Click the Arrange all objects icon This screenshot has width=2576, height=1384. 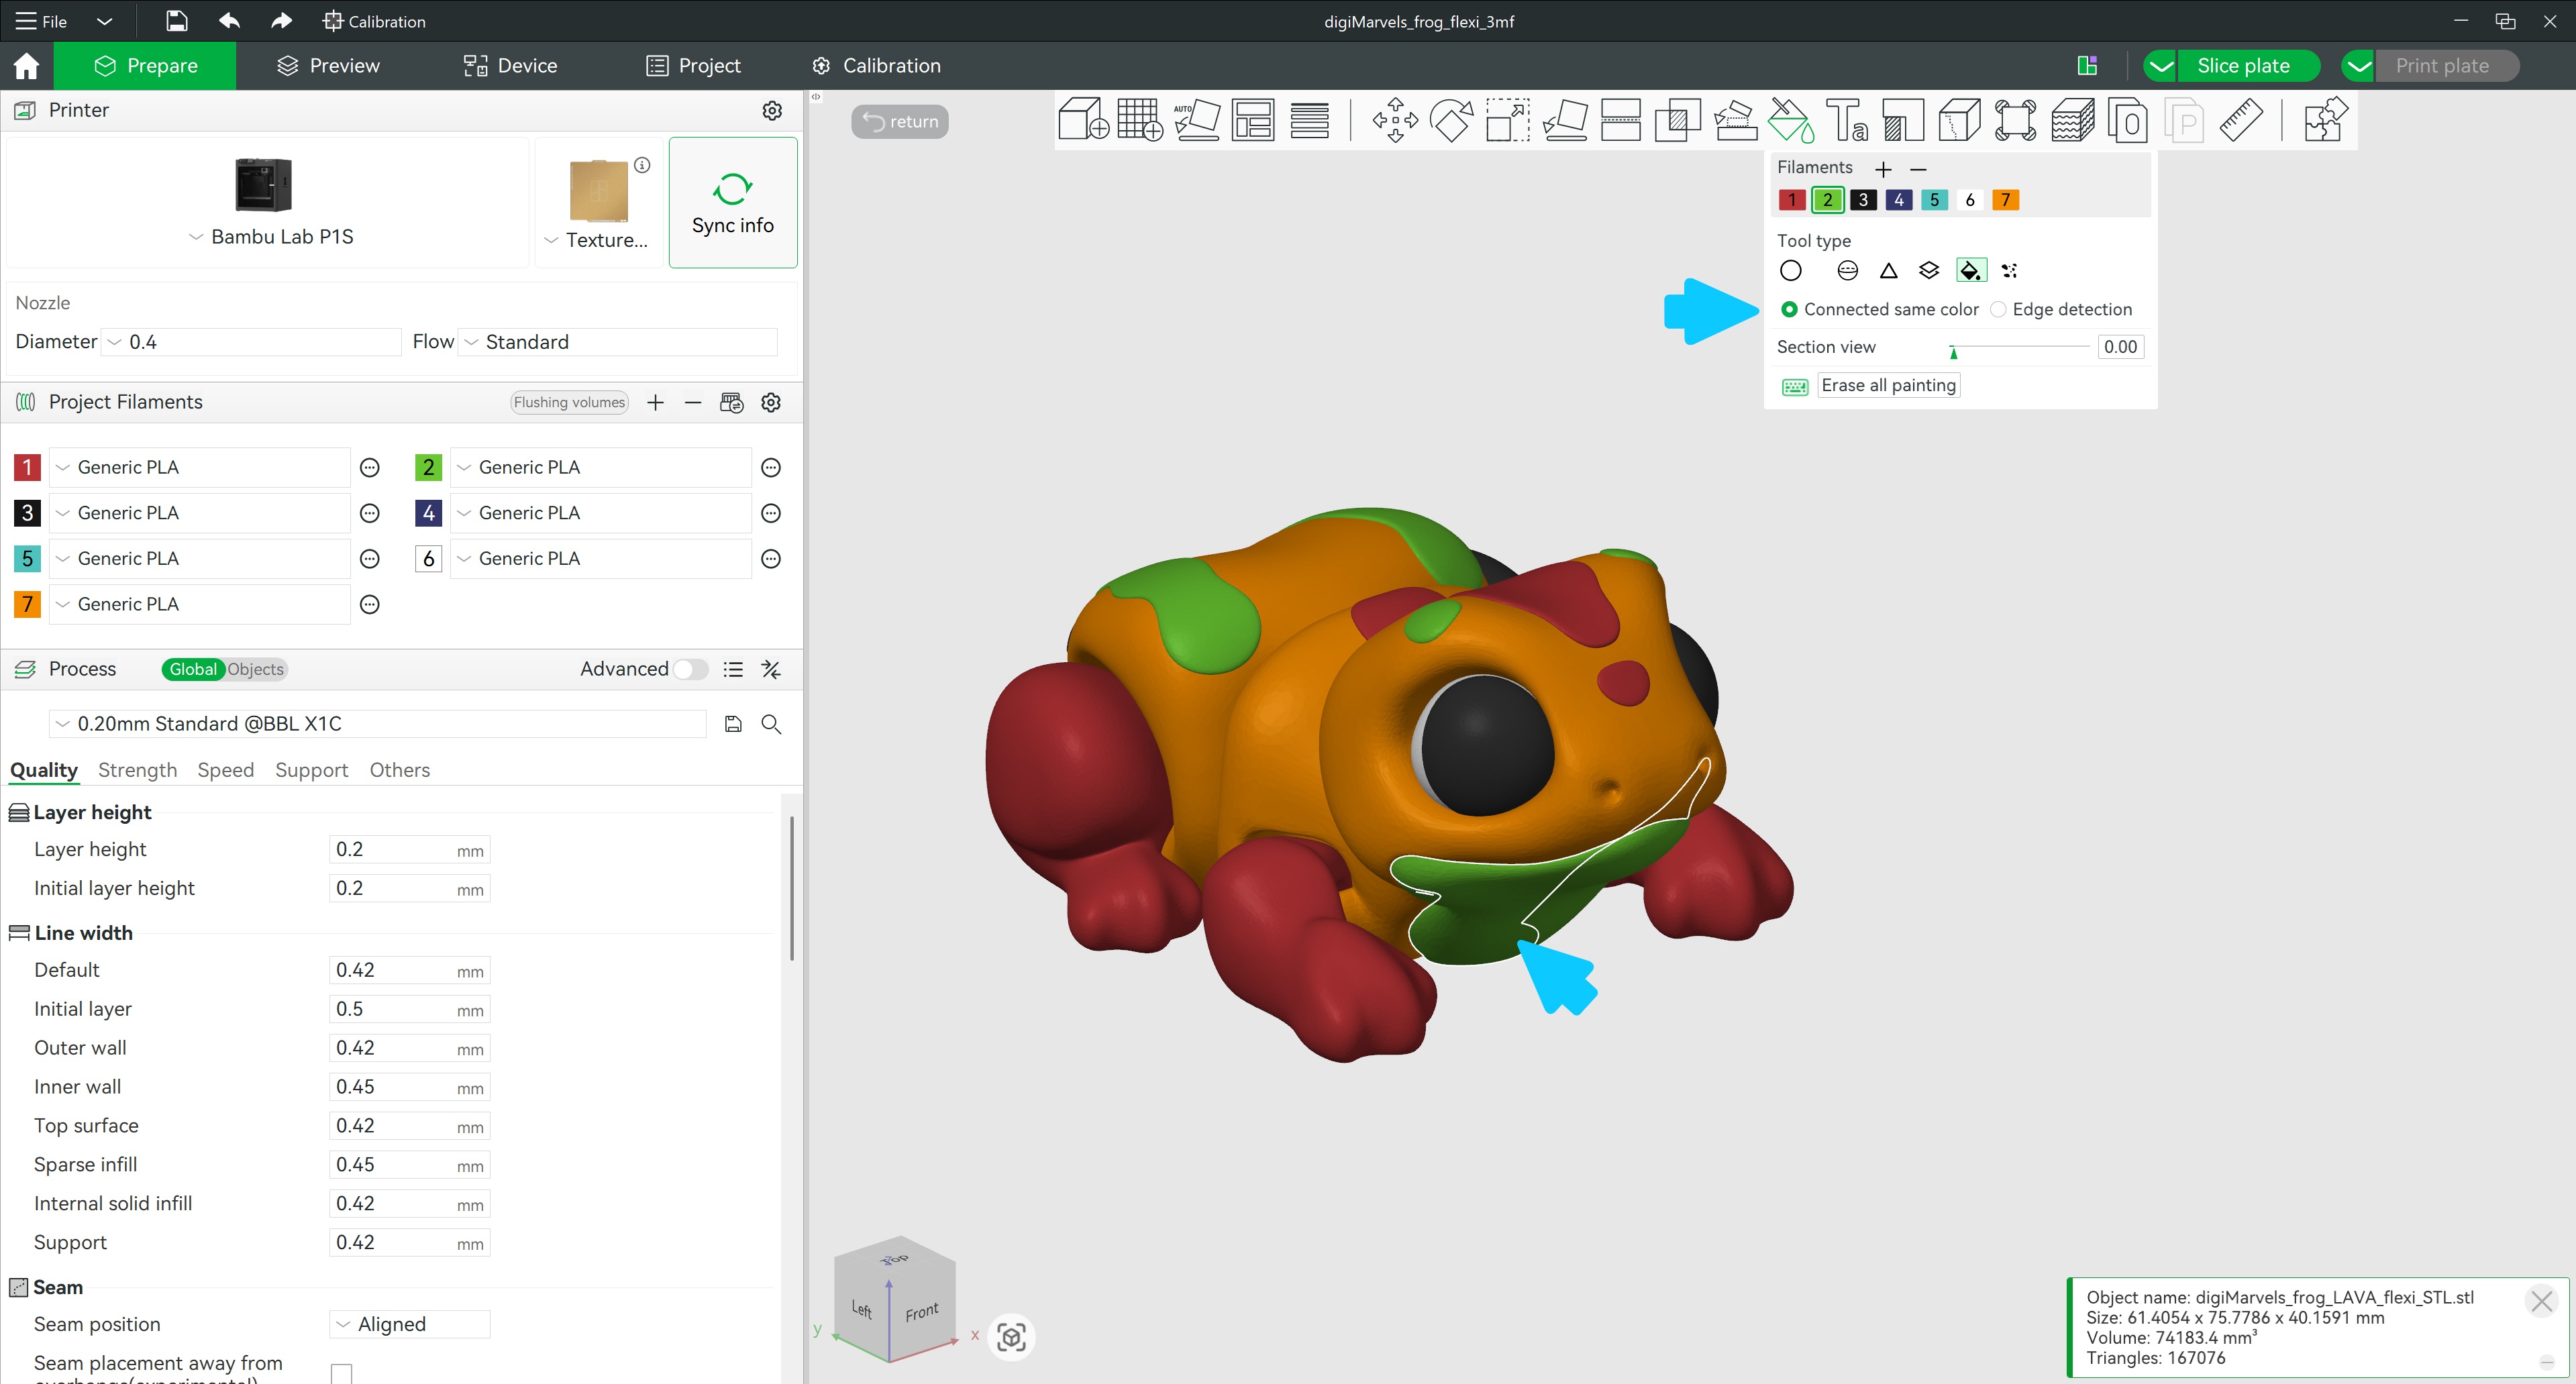coord(1253,120)
